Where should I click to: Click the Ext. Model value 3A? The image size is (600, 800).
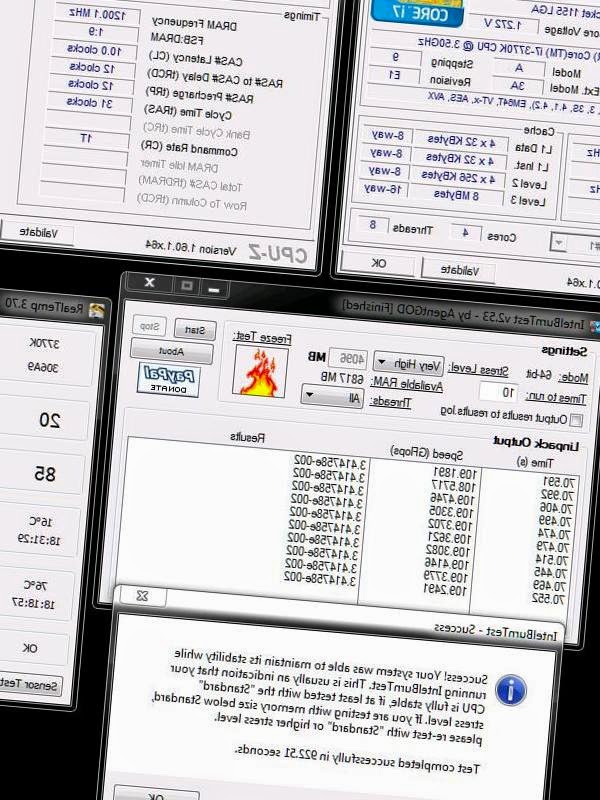pyautogui.click(x=517, y=86)
